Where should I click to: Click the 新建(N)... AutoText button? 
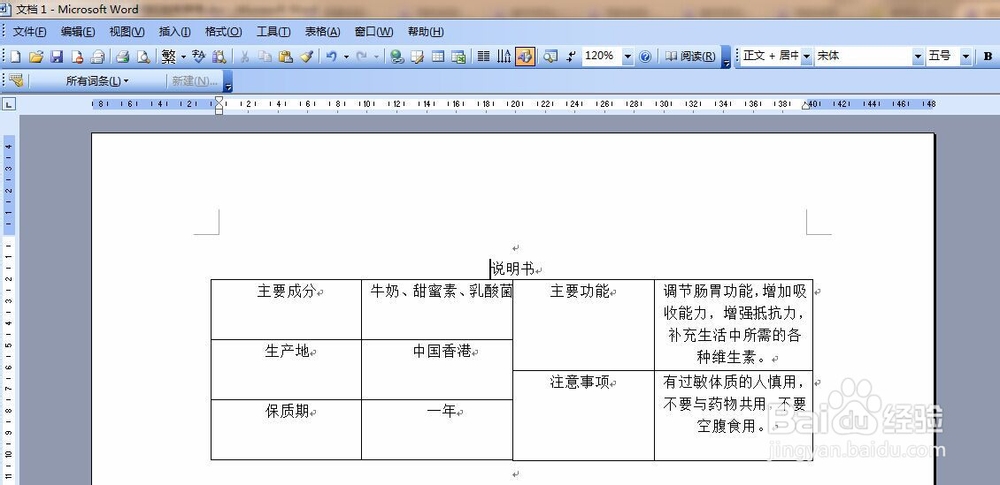[x=195, y=81]
